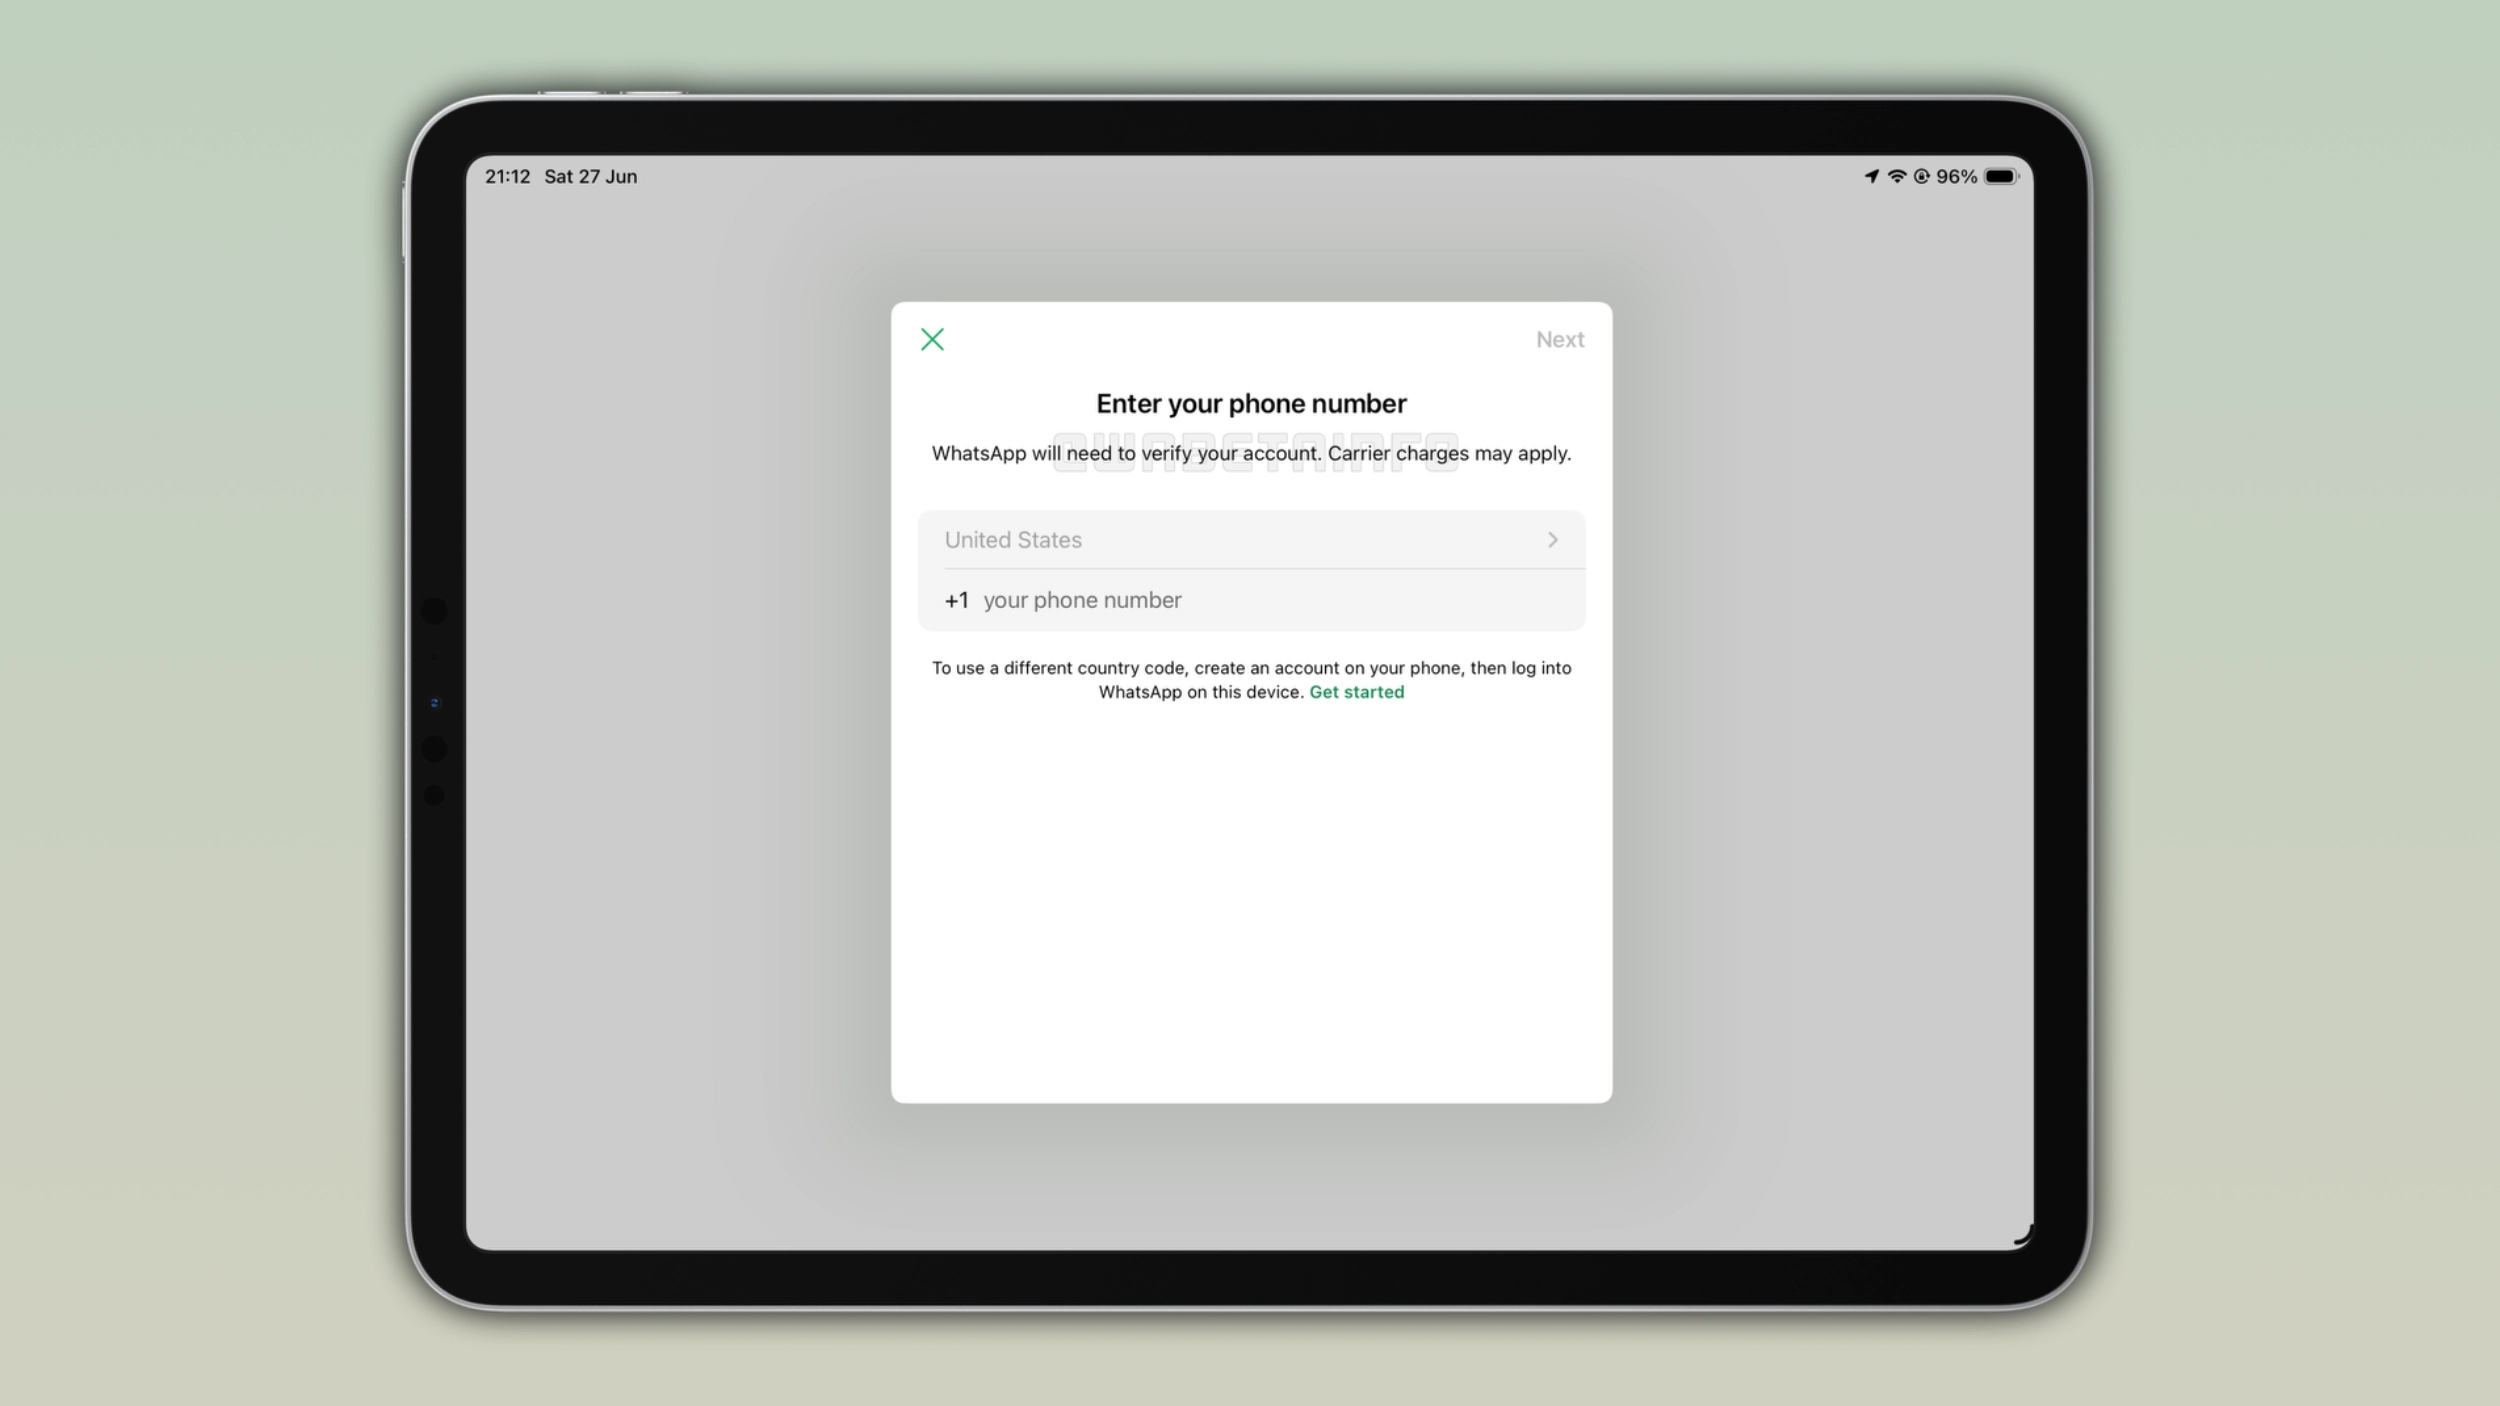Click the chevron beside United States
The width and height of the screenshot is (2500, 1406).
coord(1552,540)
